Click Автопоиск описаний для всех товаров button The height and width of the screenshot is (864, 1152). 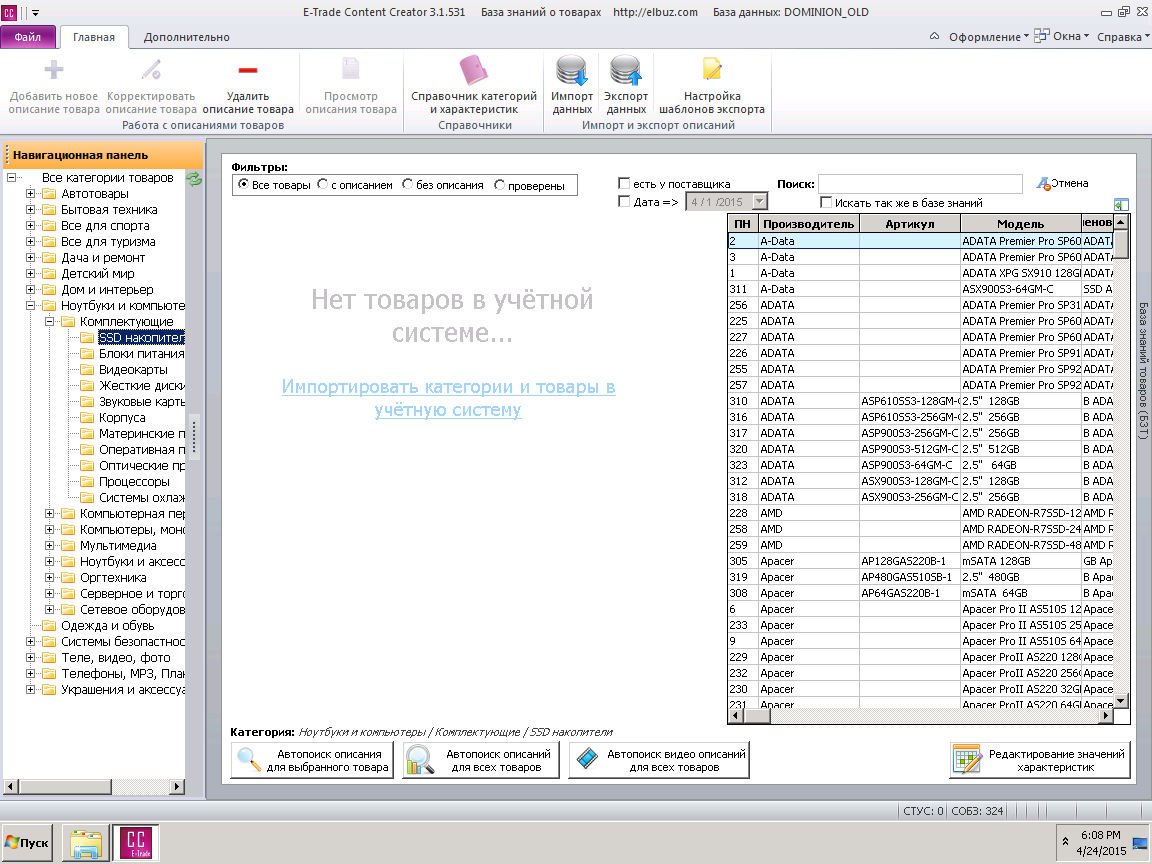(x=480, y=760)
